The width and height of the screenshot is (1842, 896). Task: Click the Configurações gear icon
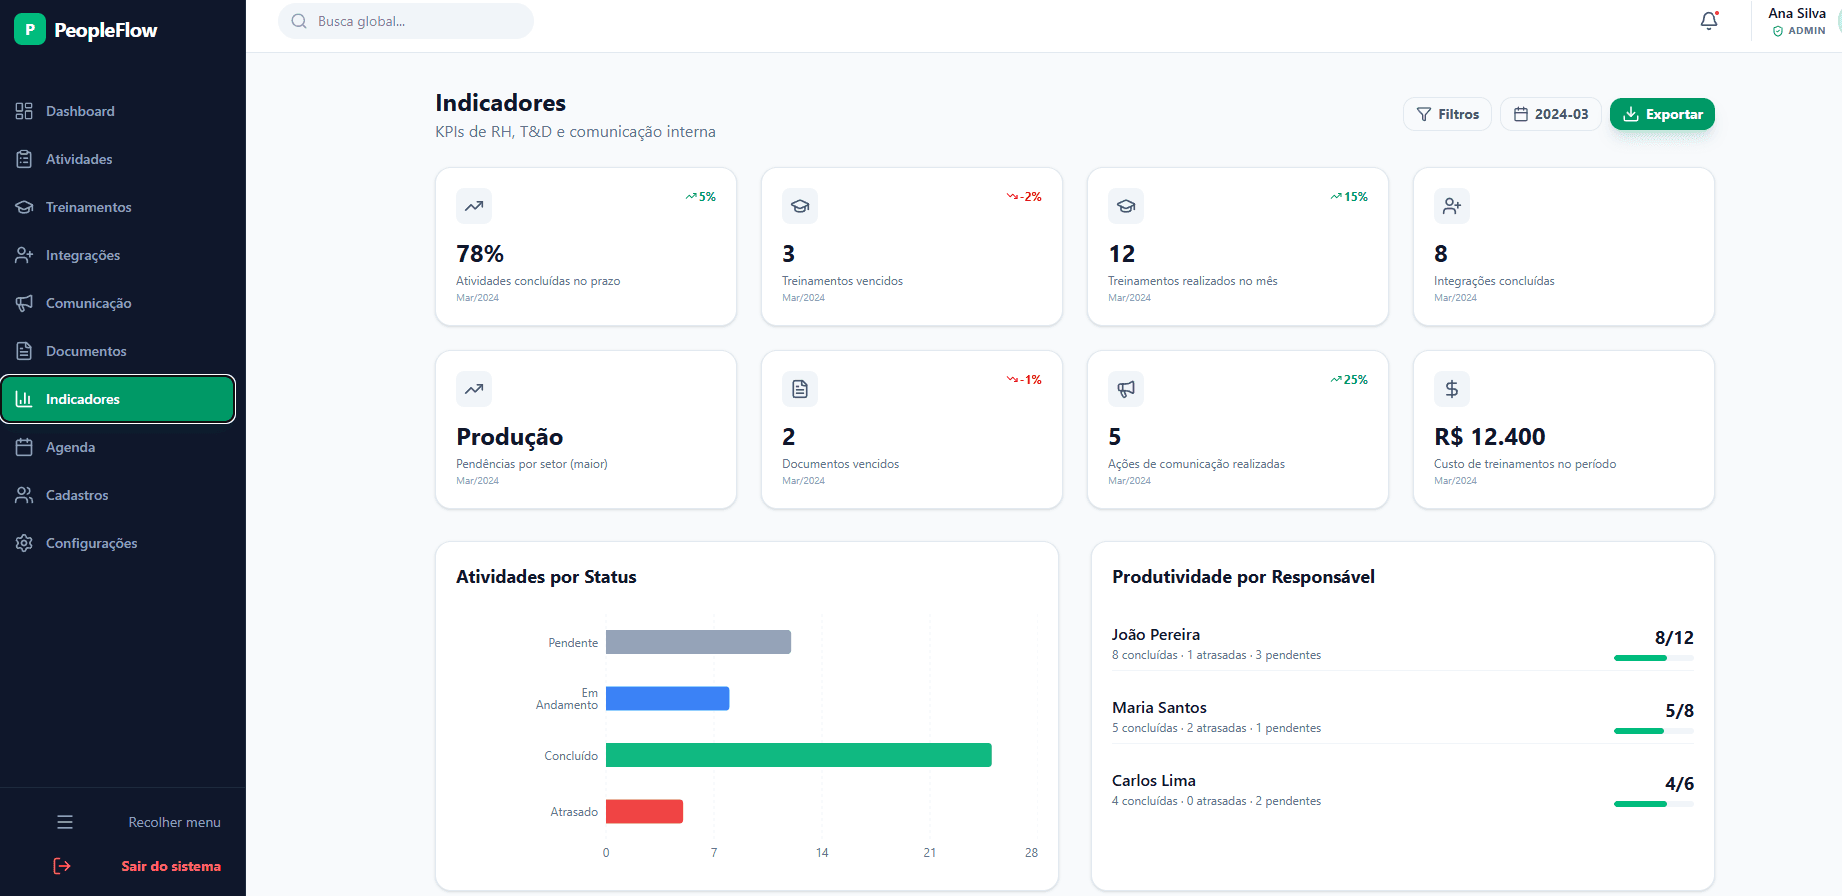click(x=24, y=543)
